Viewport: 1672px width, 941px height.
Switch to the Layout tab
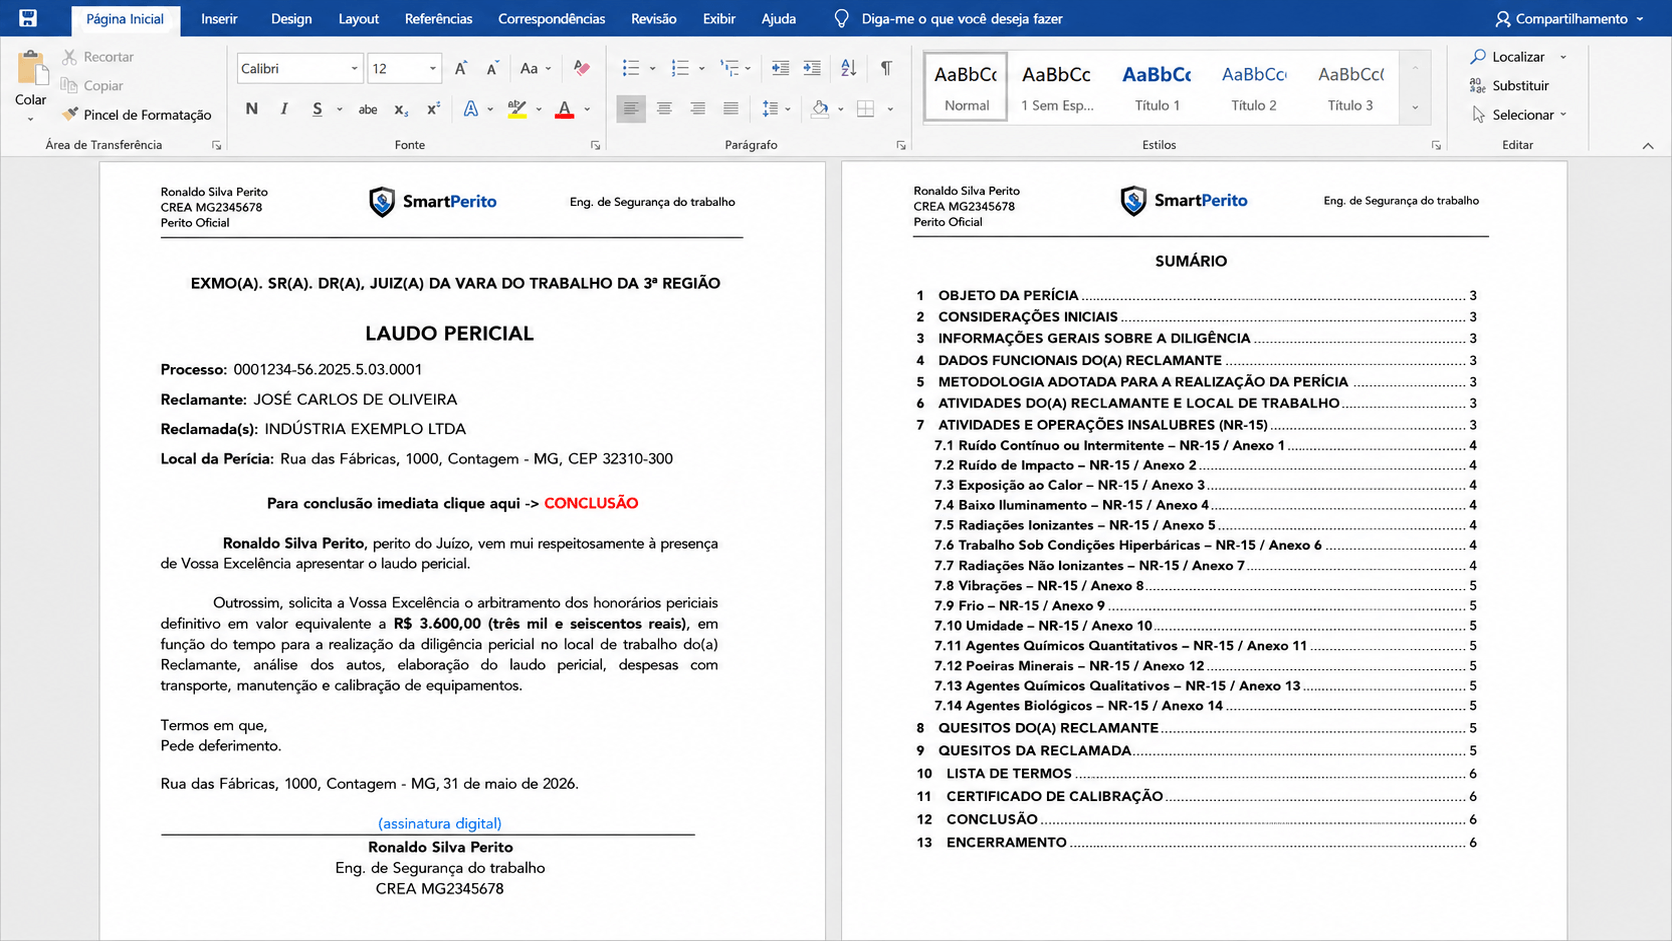(358, 19)
